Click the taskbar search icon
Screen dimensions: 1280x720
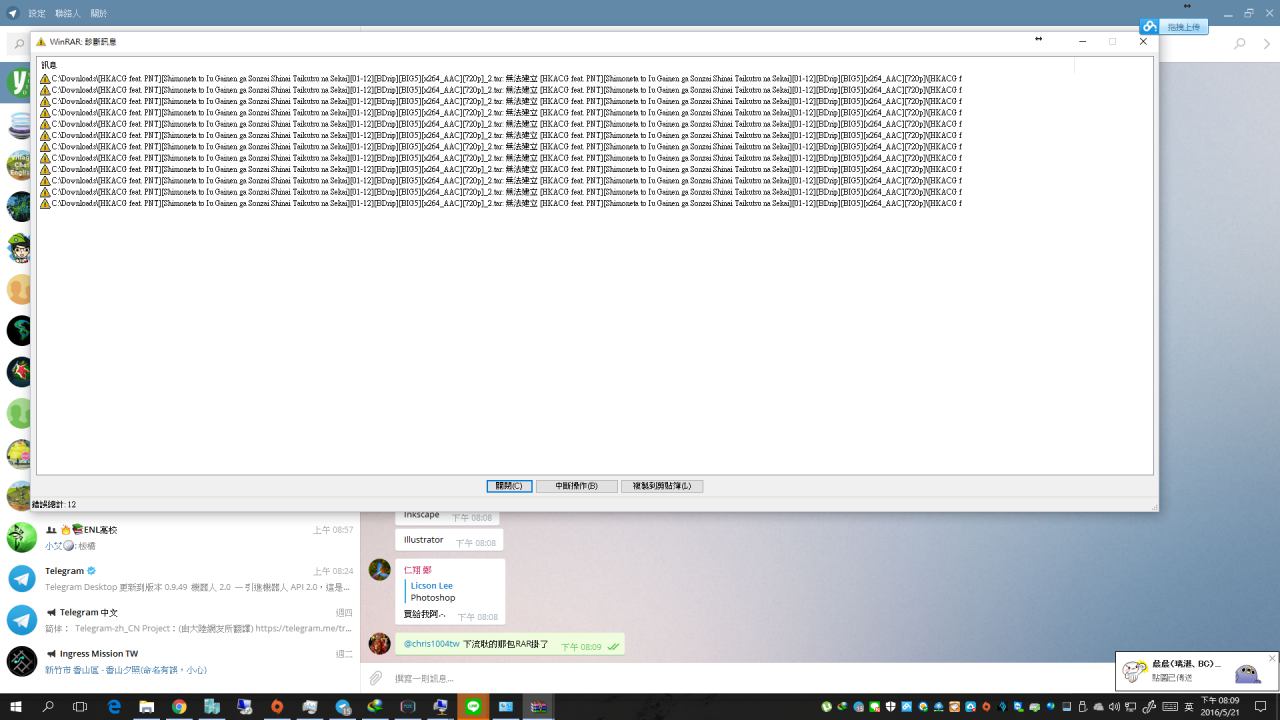tap(47, 706)
